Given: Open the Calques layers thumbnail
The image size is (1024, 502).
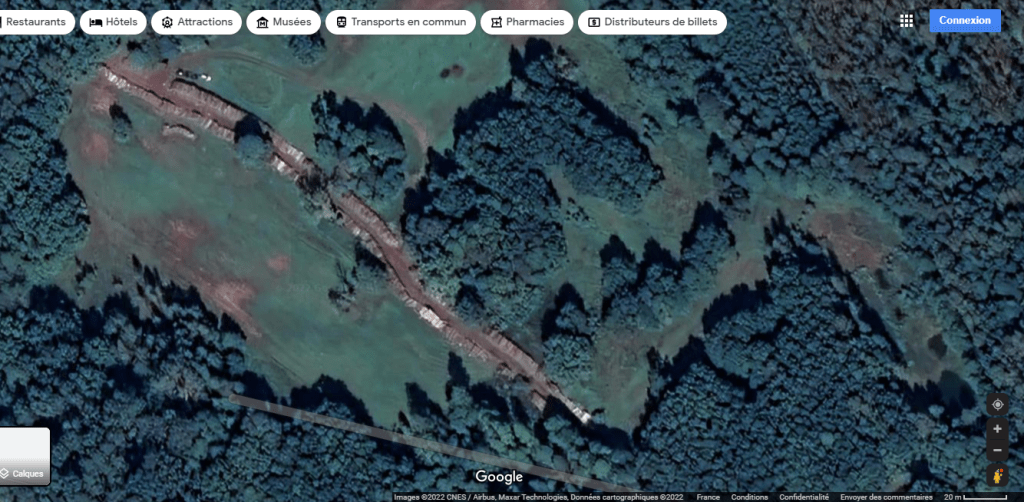Looking at the screenshot, I should pos(24,456).
